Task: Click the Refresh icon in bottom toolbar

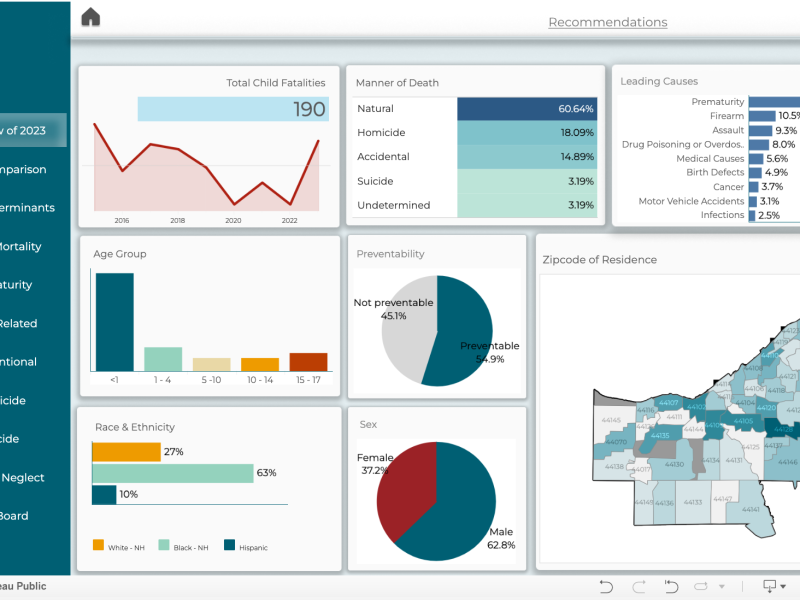Action: (x=701, y=586)
